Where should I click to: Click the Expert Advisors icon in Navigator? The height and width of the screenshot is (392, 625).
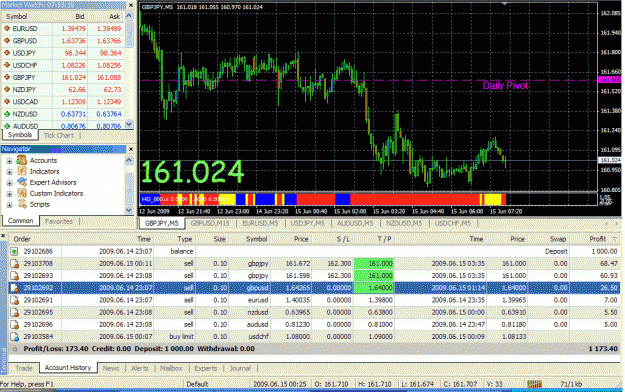(22, 182)
